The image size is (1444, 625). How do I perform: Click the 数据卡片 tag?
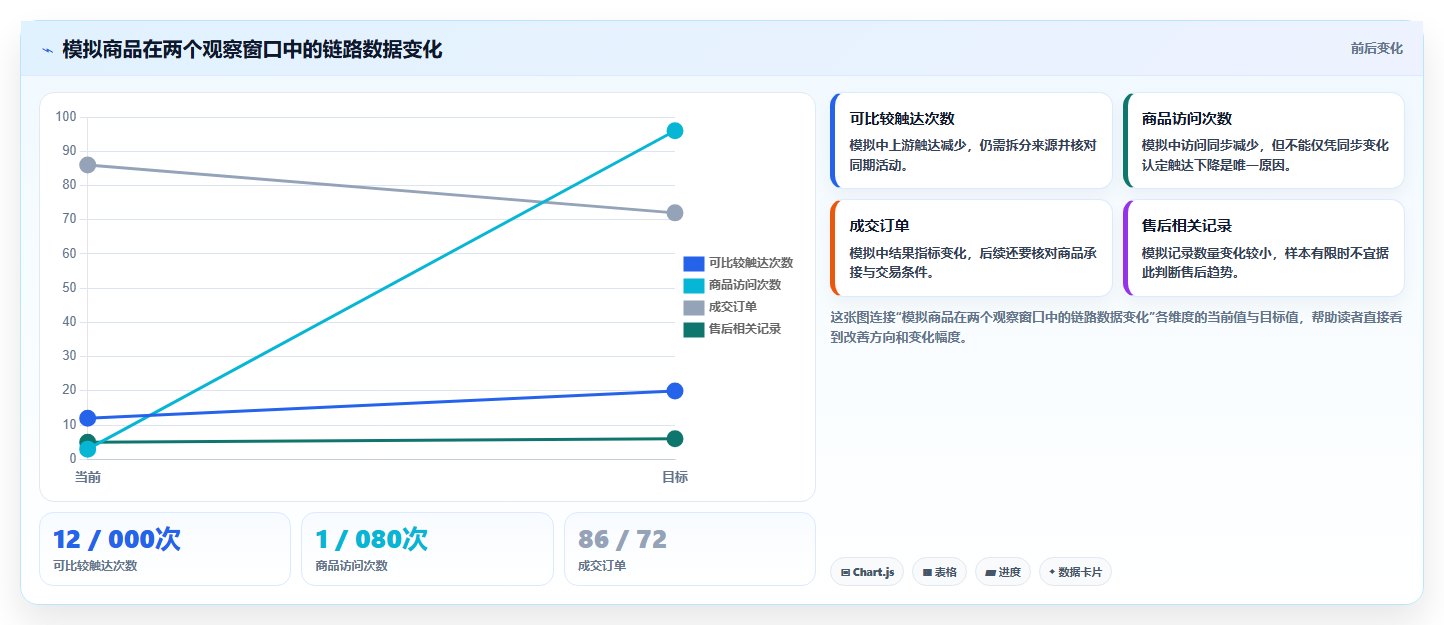(x=1075, y=572)
